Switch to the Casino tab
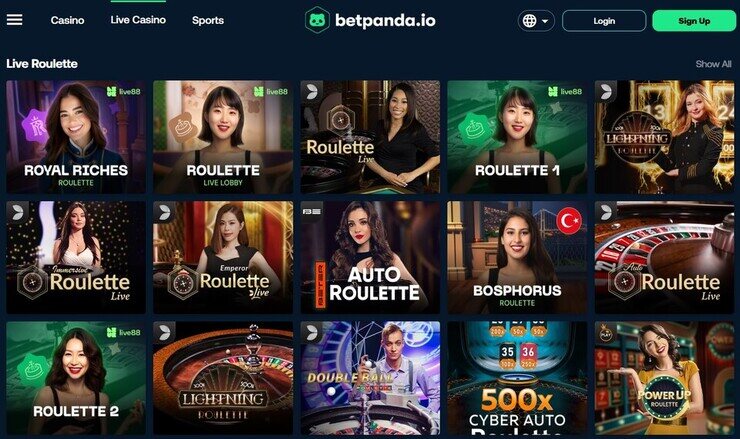Image resolution: width=740 pixels, height=439 pixels. [x=67, y=20]
